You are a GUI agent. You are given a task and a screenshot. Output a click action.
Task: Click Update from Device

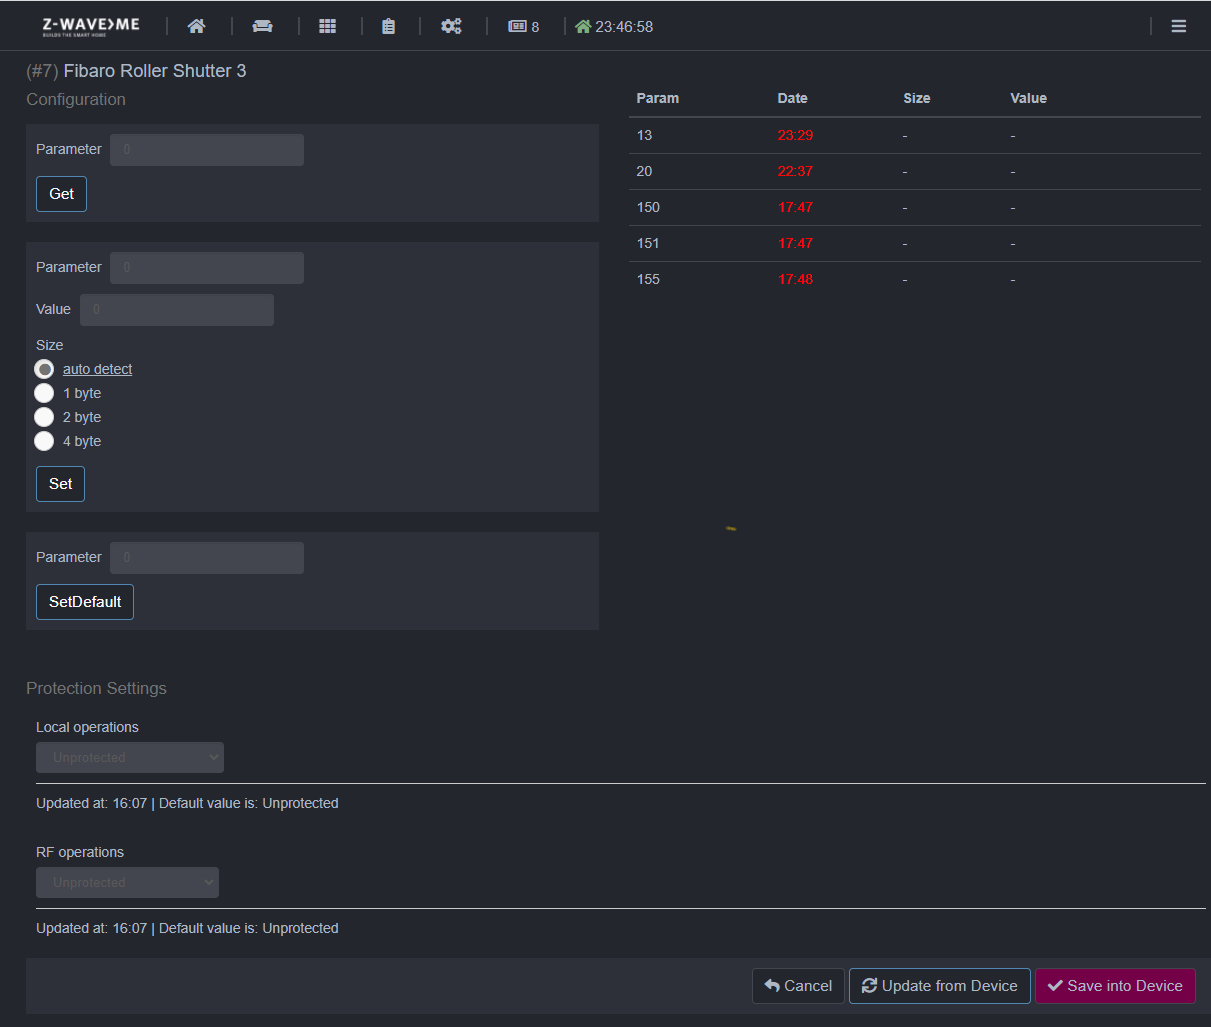[939, 986]
